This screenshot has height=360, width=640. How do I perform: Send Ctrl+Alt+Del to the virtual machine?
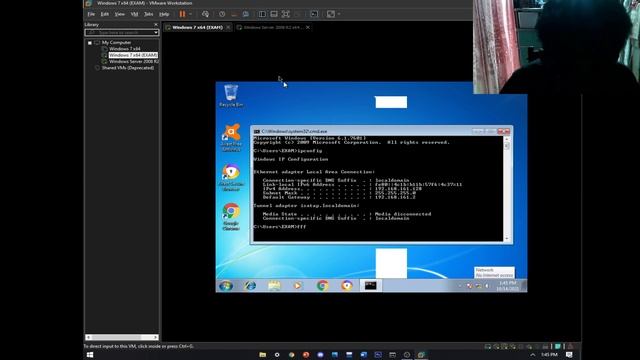point(205,14)
